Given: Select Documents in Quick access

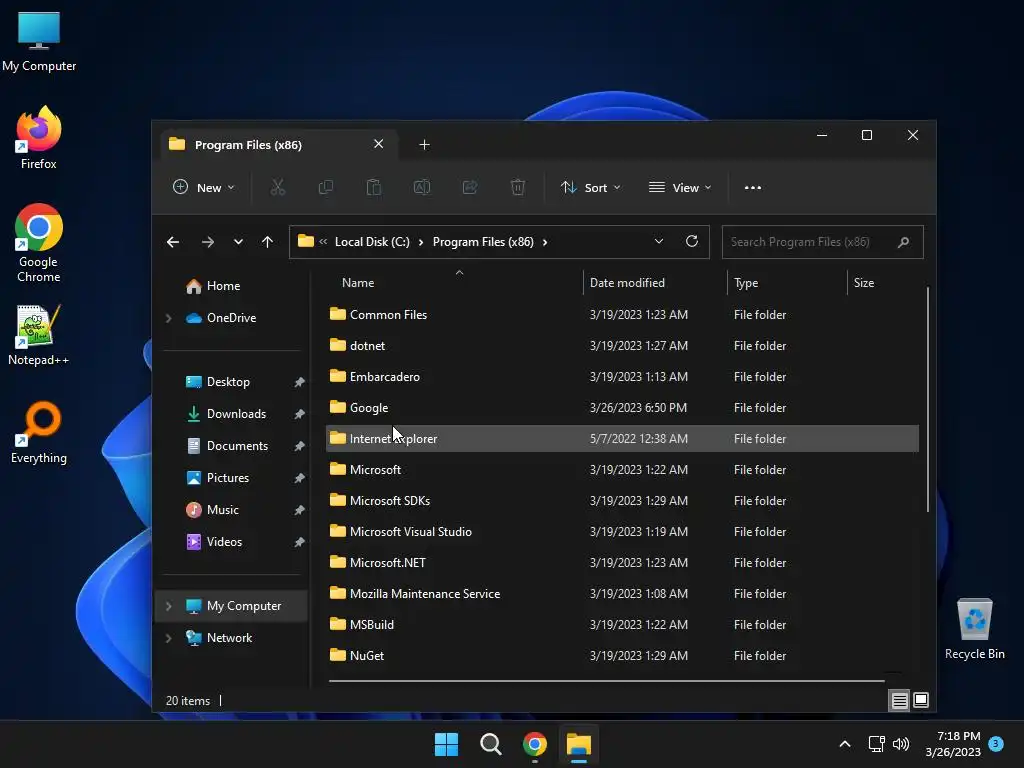Looking at the screenshot, I should point(227,446).
